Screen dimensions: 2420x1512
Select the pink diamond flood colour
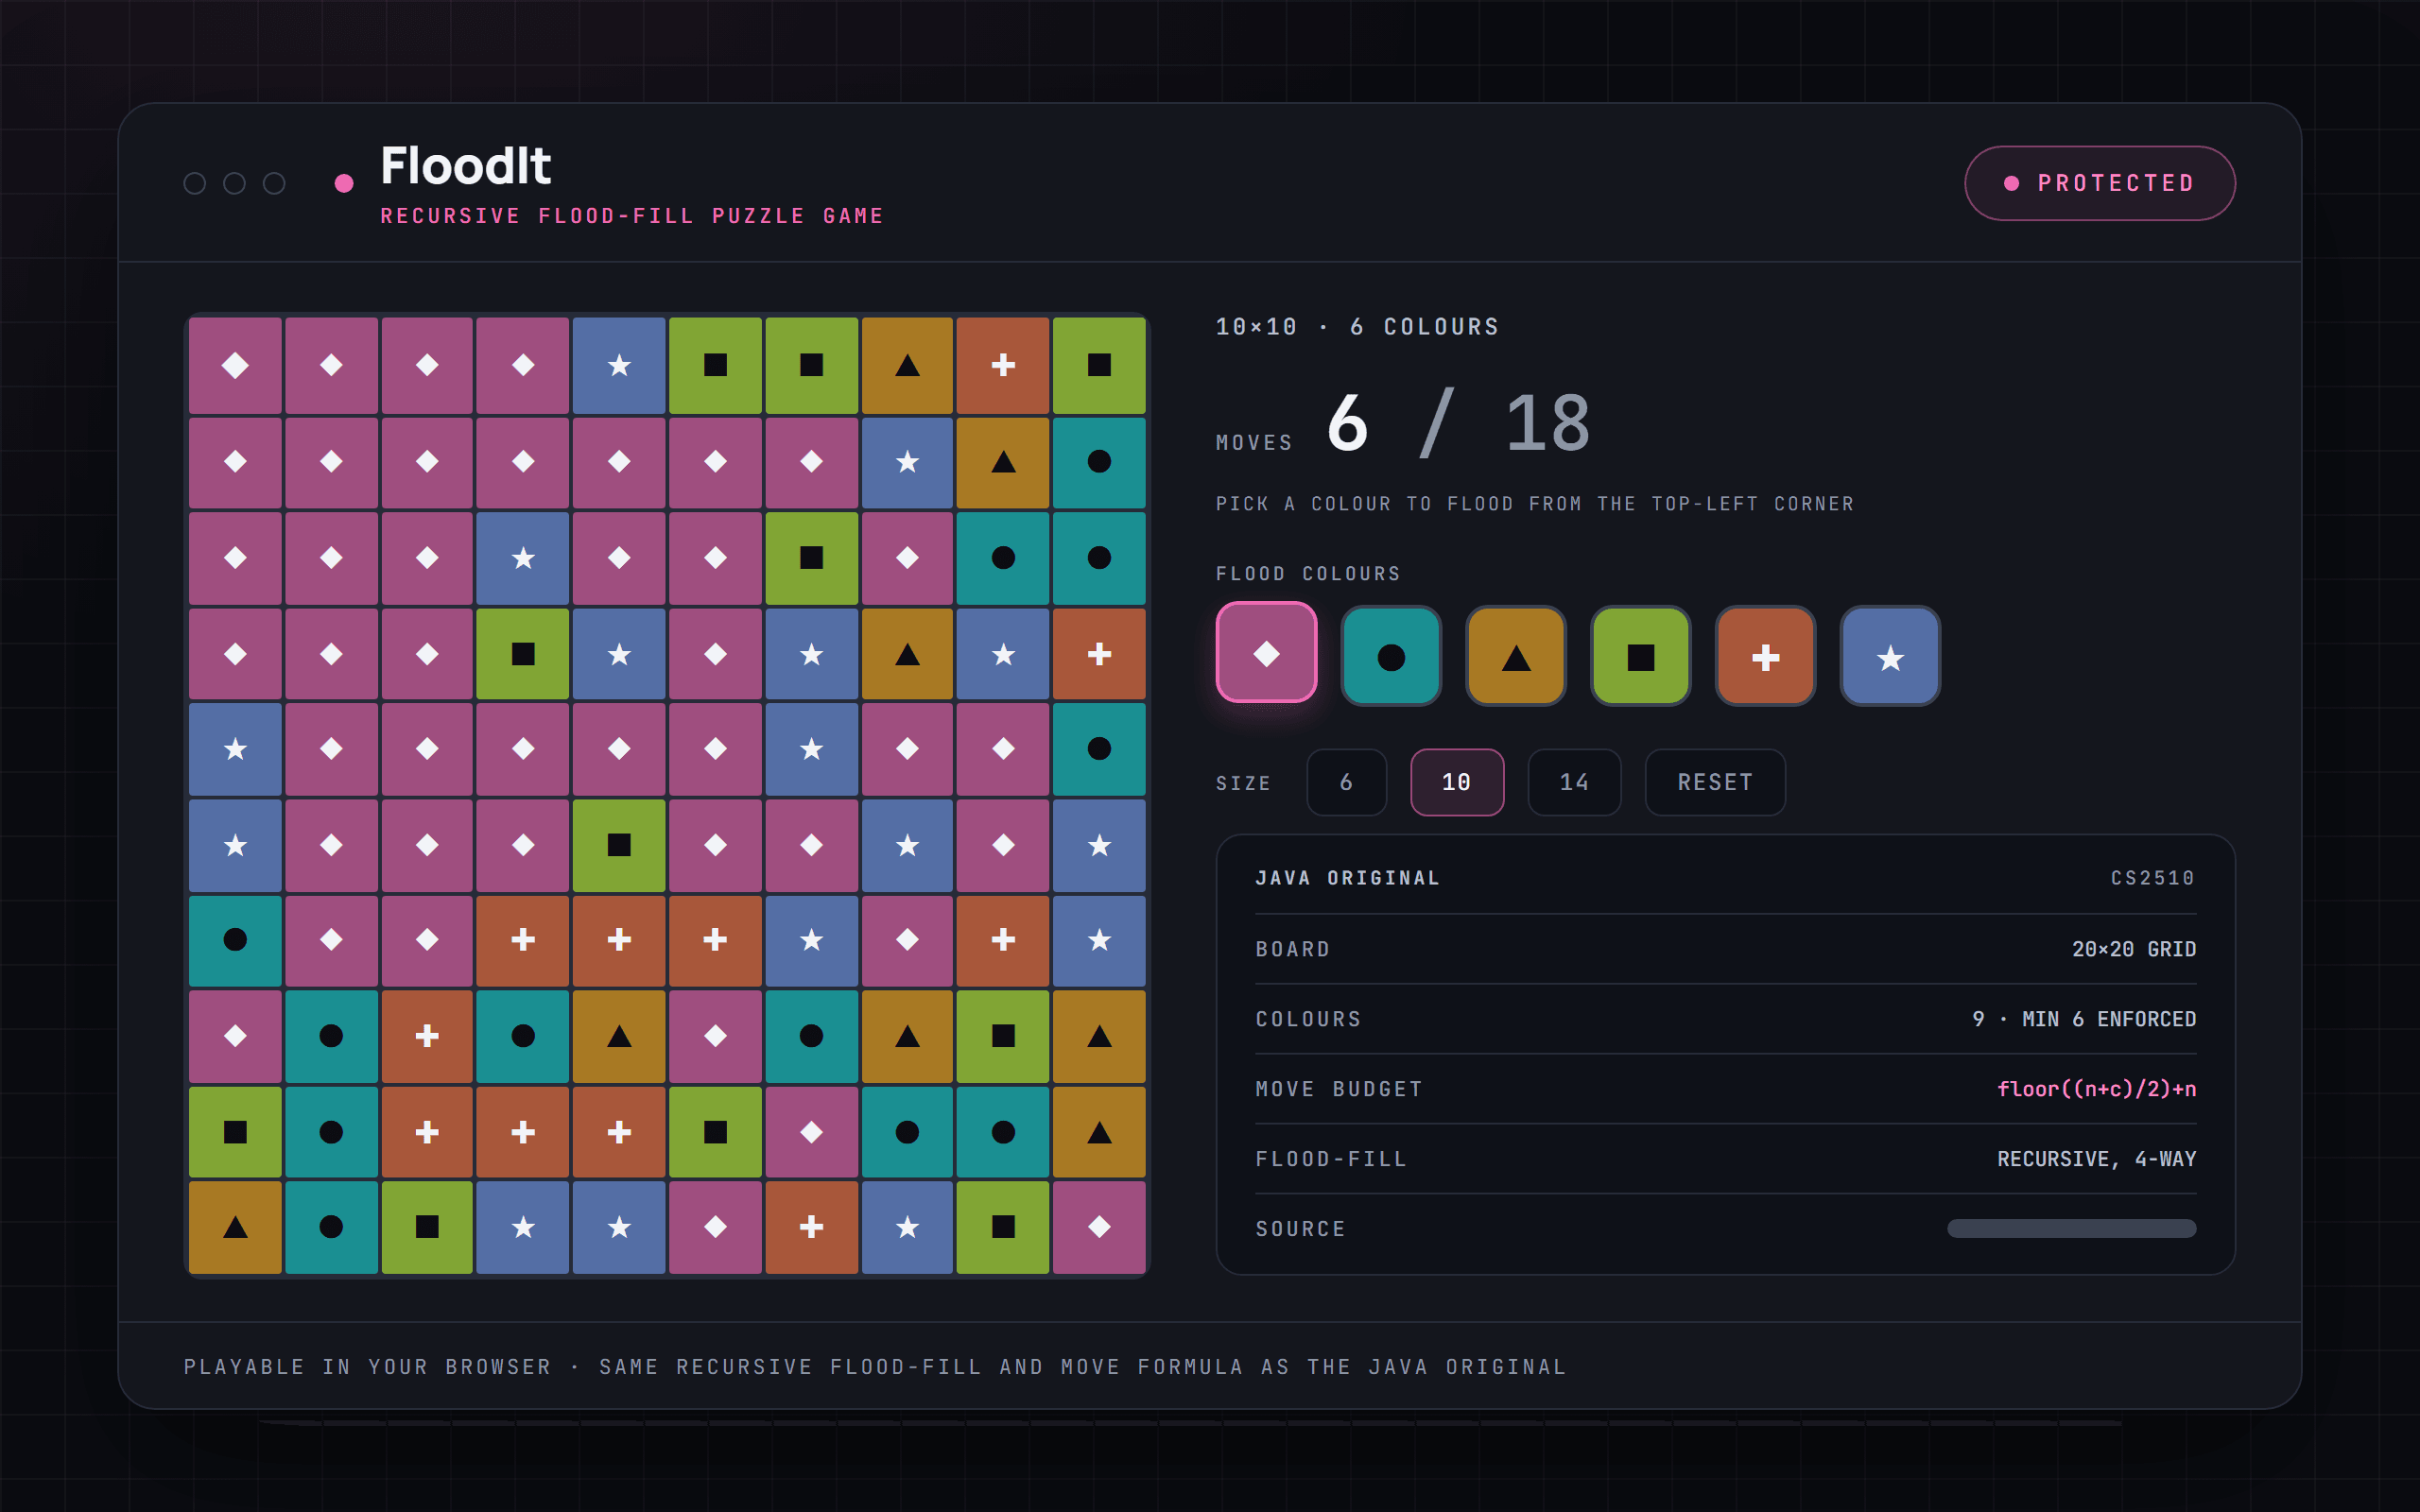coord(1266,653)
